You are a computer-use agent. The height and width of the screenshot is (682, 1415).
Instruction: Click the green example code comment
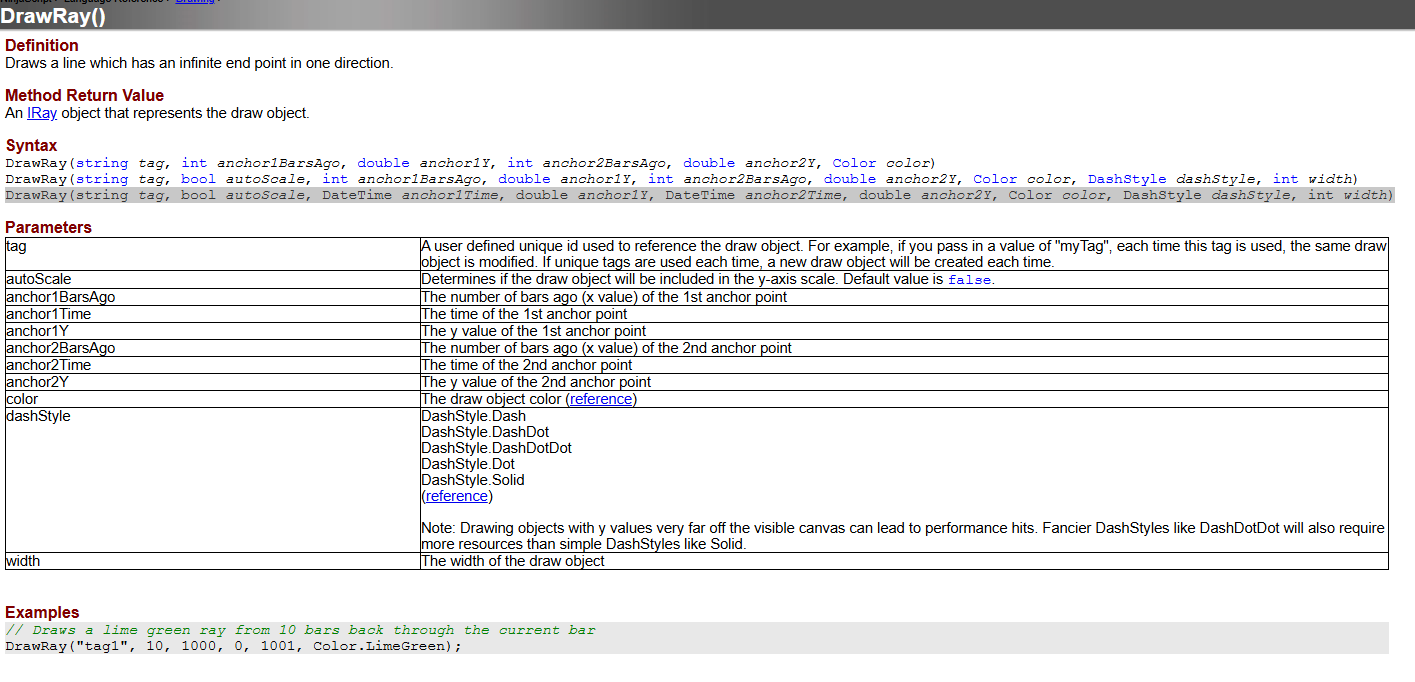point(300,630)
